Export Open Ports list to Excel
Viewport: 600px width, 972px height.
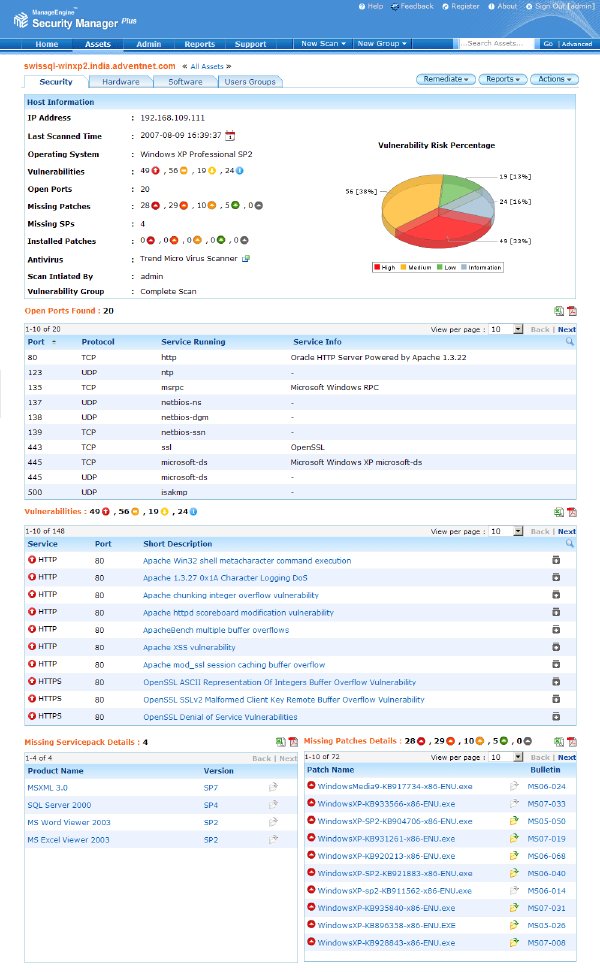[x=559, y=311]
